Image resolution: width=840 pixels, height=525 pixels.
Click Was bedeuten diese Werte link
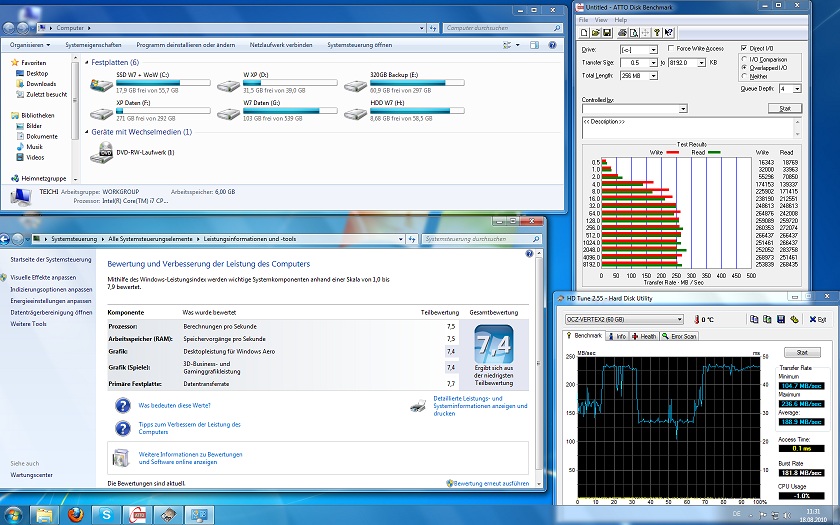174,406
